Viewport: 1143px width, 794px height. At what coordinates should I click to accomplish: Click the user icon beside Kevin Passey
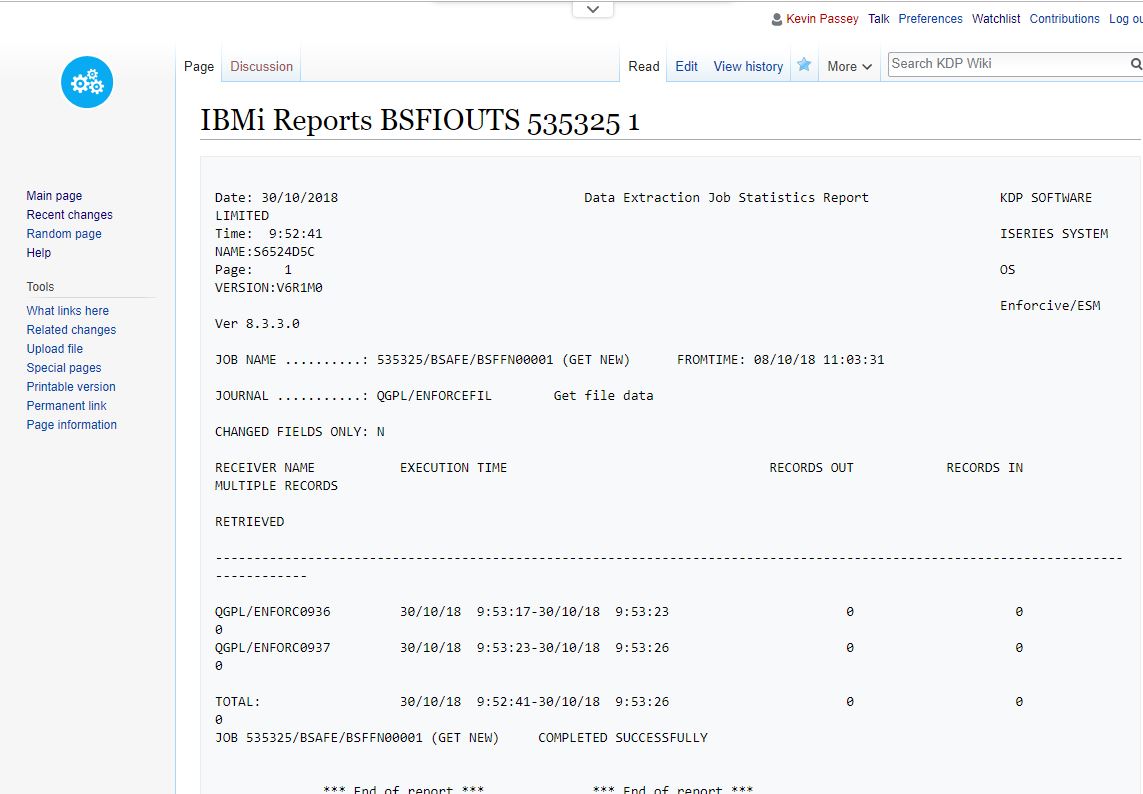(x=777, y=19)
